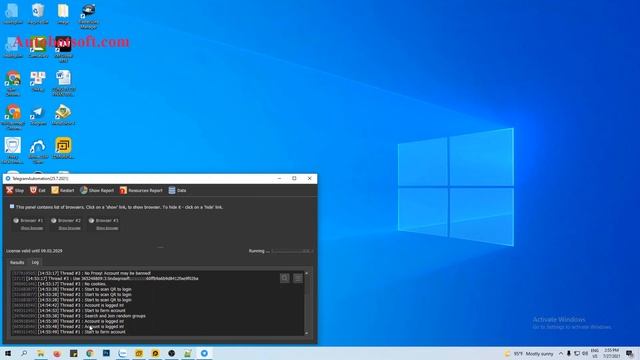640x360 pixels.
Task: Show browser link under Browser #3
Action: [107, 228]
